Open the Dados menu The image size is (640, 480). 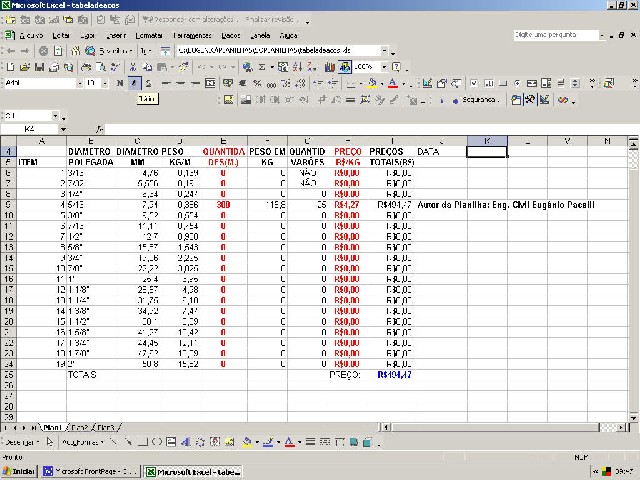pyautogui.click(x=231, y=36)
